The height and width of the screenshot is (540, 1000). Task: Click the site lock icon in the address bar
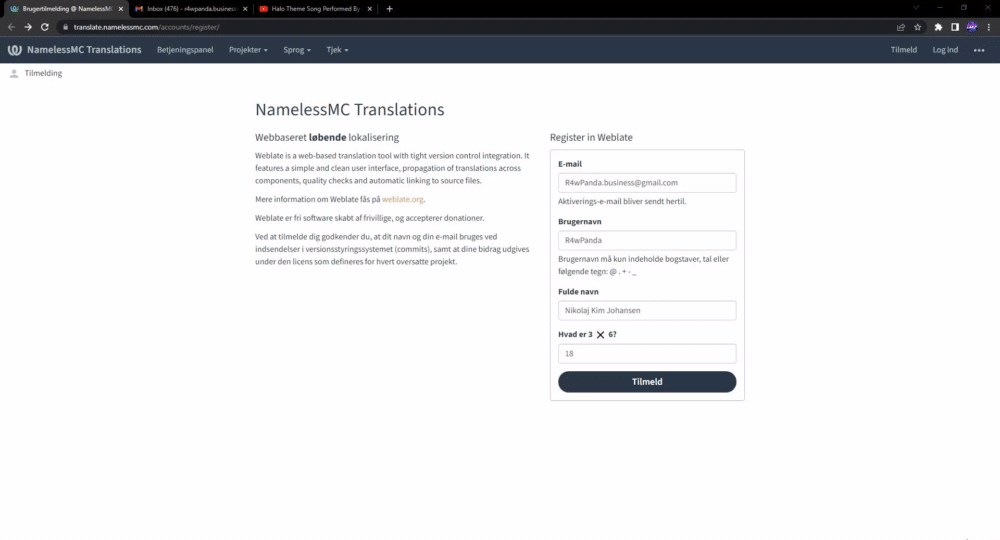point(65,27)
